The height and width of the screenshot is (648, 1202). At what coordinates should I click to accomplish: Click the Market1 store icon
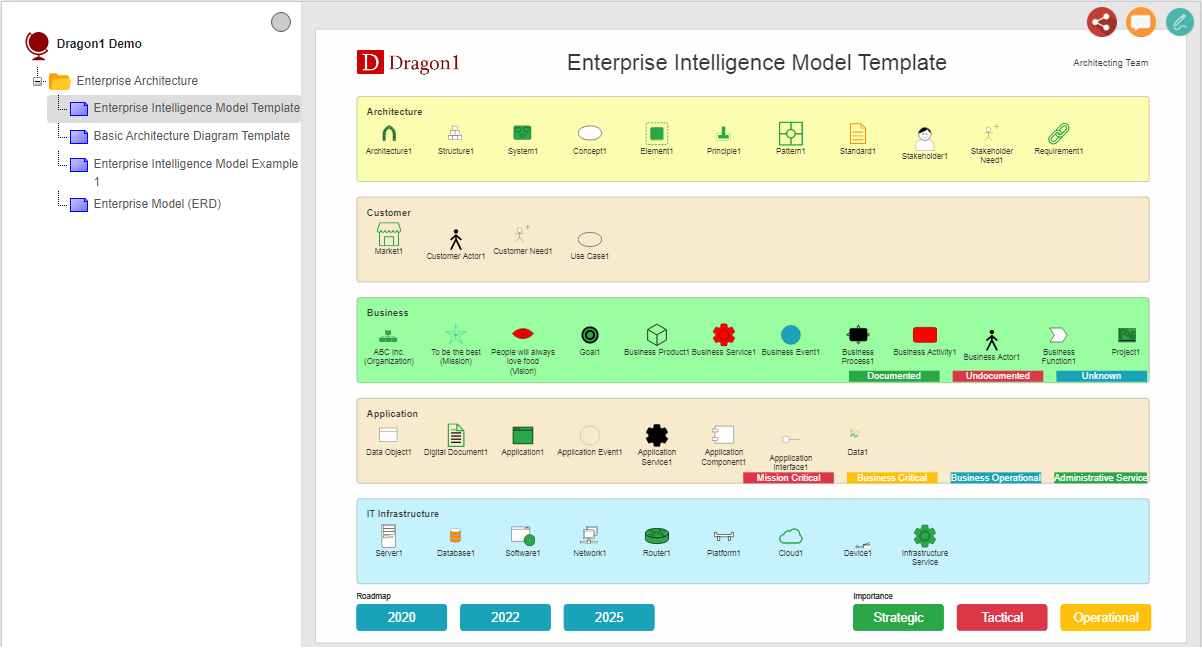point(388,235)
